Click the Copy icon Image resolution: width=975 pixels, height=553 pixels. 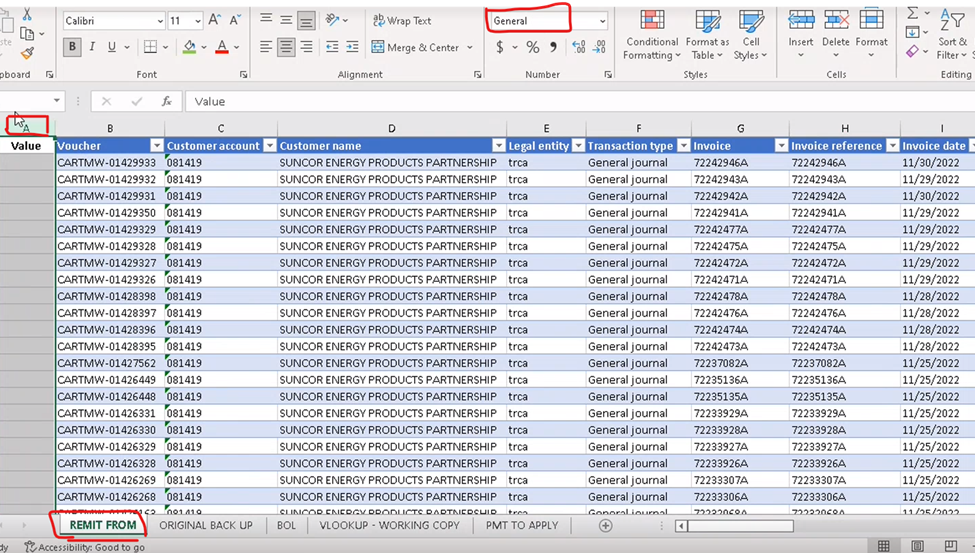[x=27, y=34]
